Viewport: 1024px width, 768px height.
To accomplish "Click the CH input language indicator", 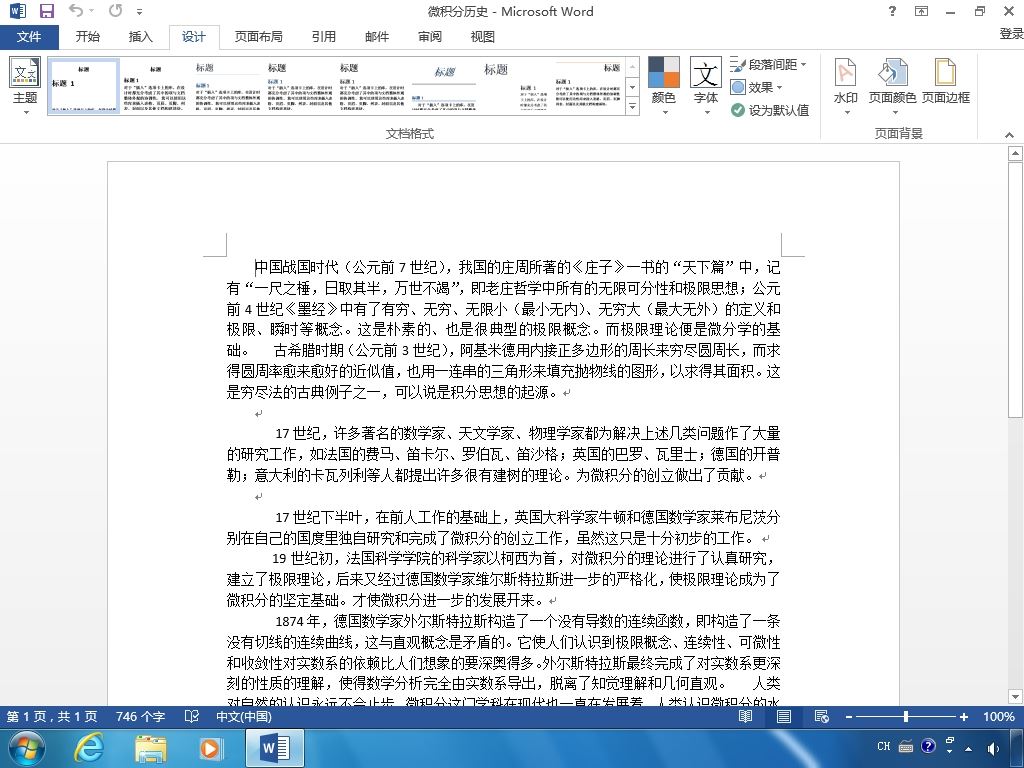I will 884,746.
